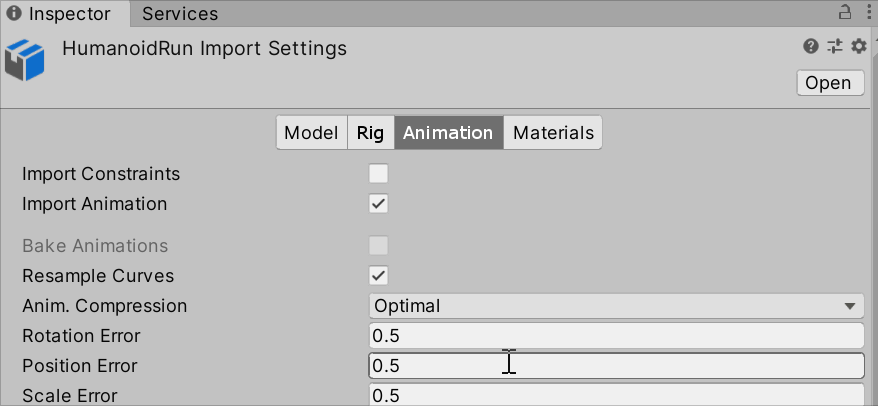The image size is (878, 406).
Task: Select the Model tab
Action: pyautogui.click(x=310, y=133)
